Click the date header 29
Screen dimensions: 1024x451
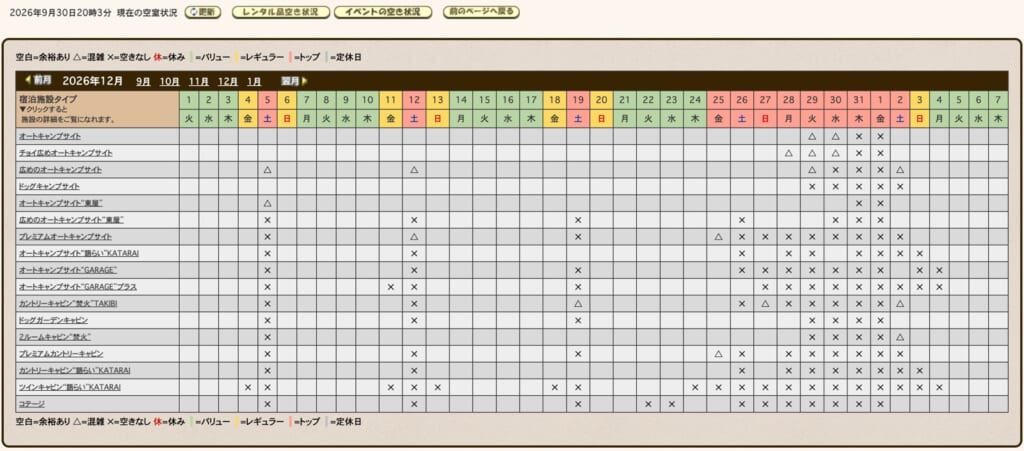tap(812, 100)
